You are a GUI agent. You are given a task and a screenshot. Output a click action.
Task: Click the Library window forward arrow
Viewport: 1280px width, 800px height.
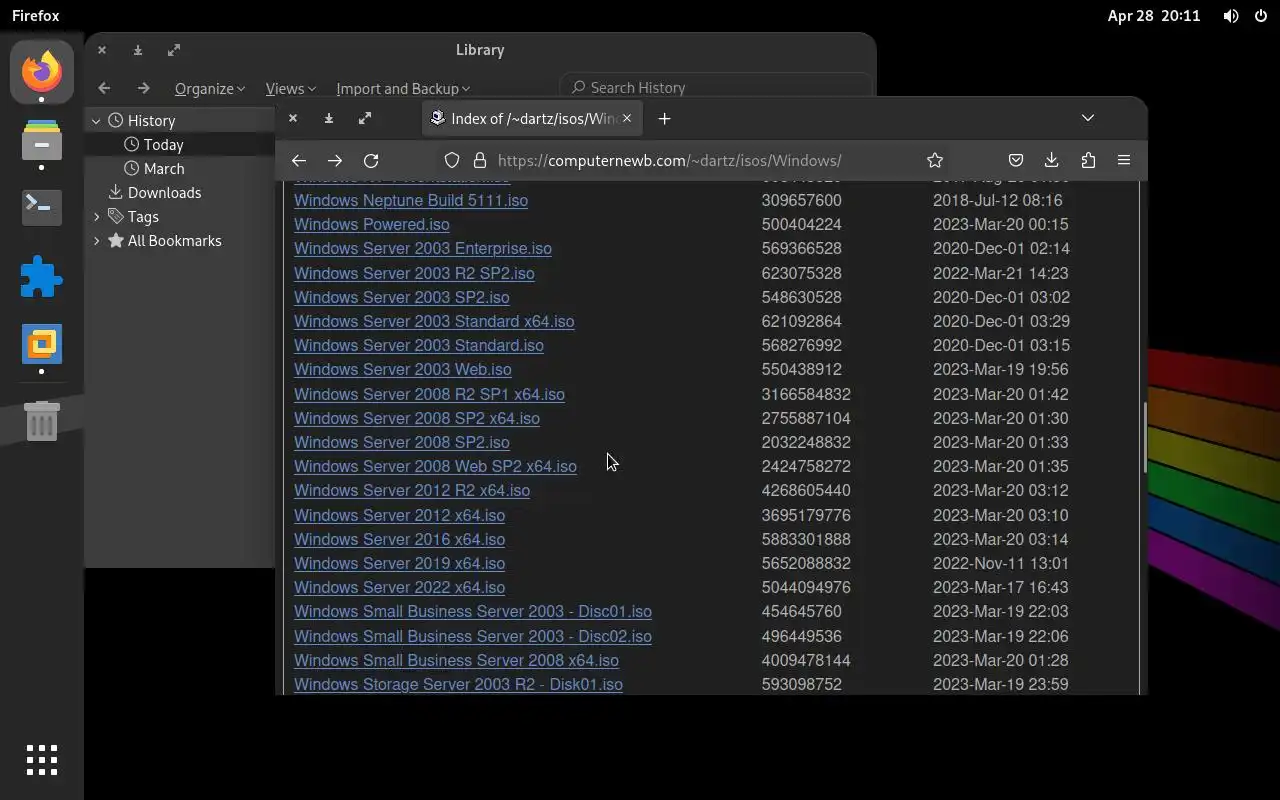(143, 88)
